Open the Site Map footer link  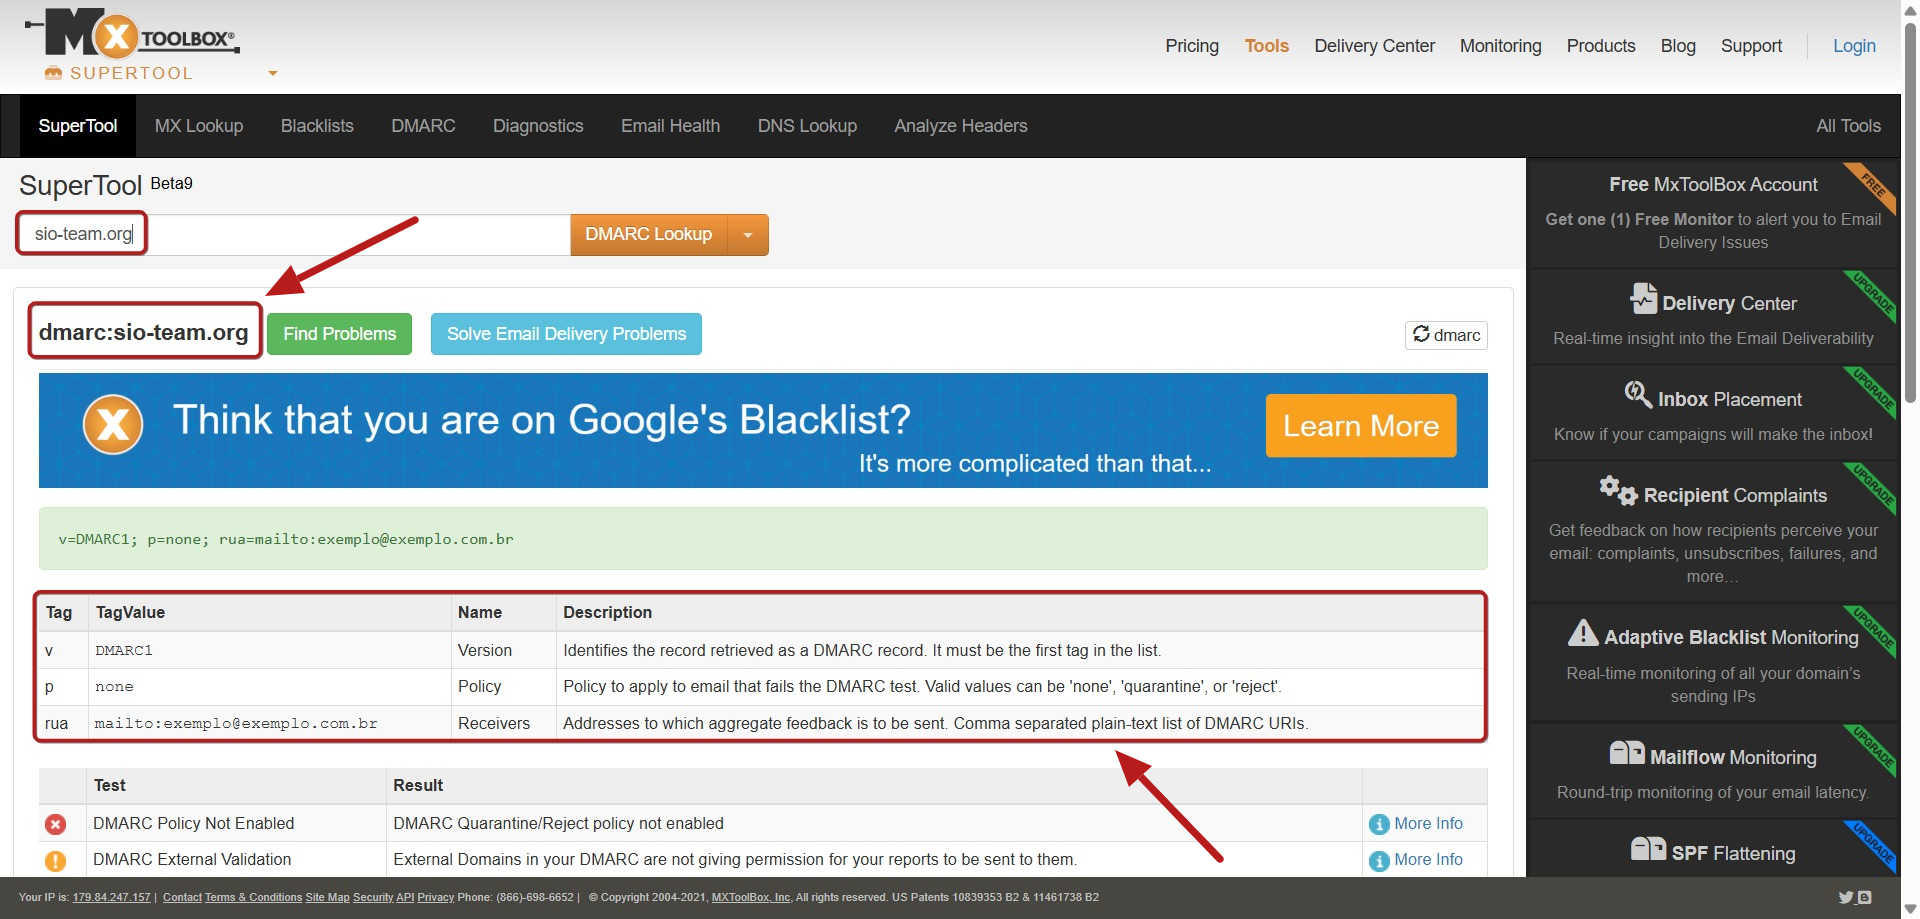pos(327,897)
